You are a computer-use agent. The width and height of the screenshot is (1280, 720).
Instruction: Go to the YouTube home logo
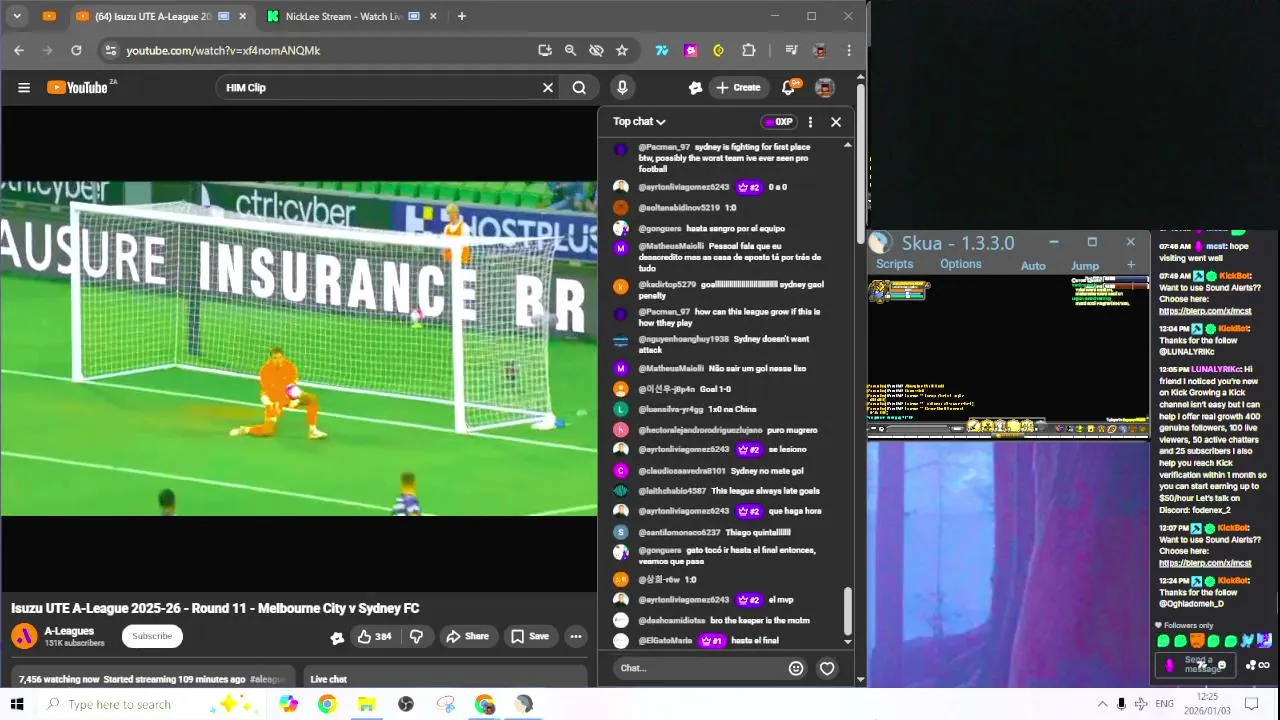tap(78, 88)
